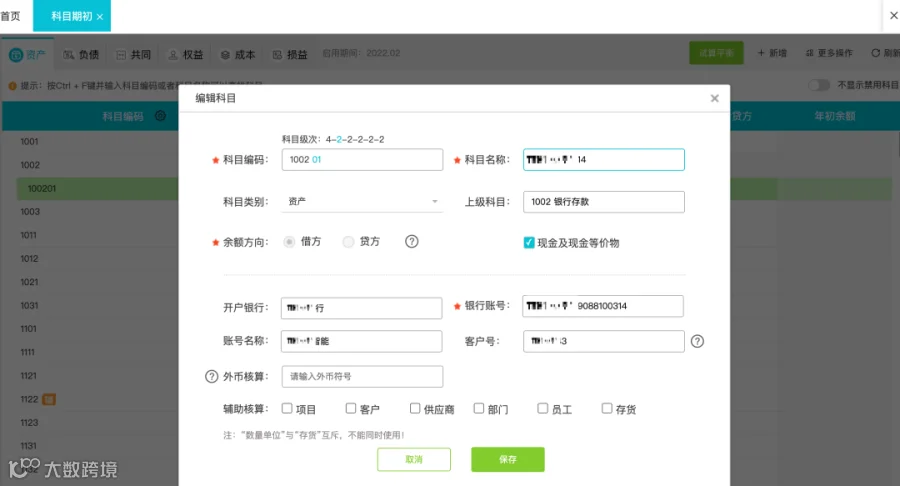
Task: Check the 供应商 auxiliary checkbox
Action: tap(415, 409)
